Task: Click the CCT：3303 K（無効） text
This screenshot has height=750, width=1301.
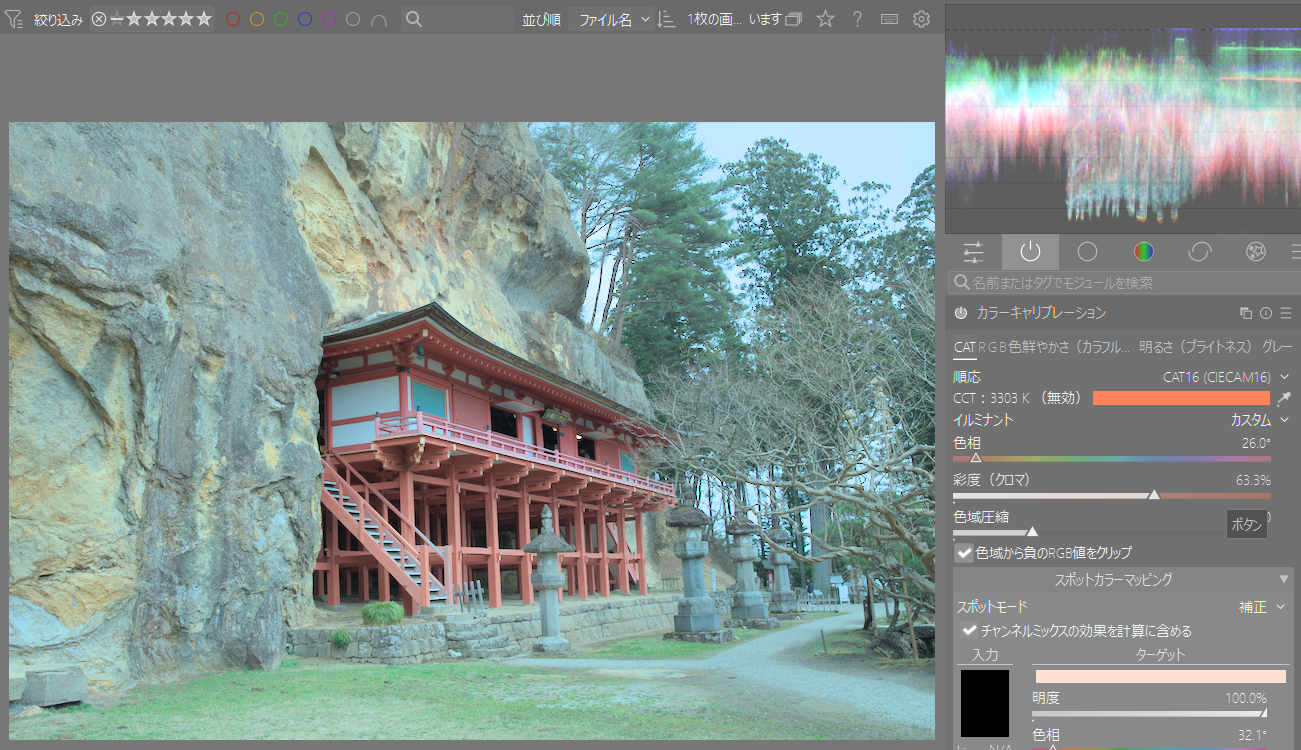Action: (1018, 398)
